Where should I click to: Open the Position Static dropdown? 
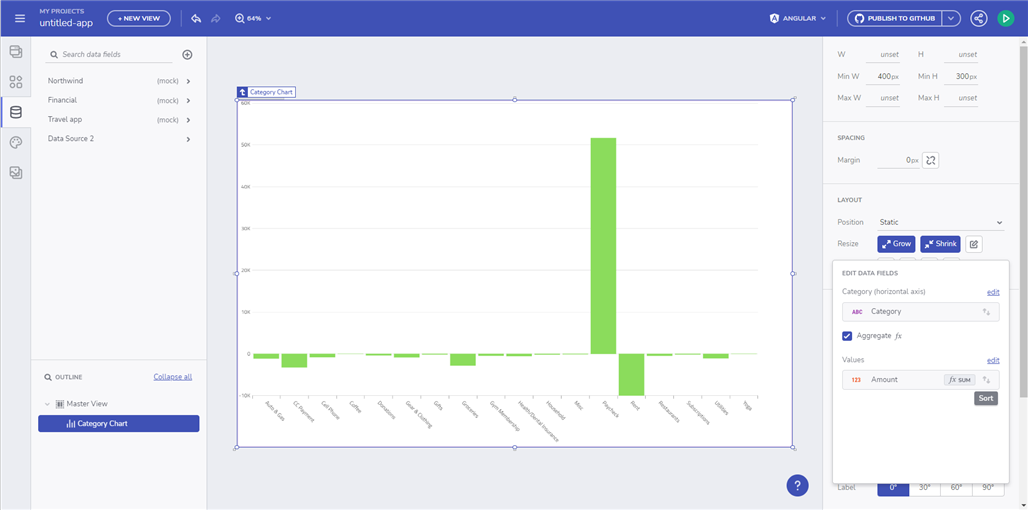coord(939,222)
